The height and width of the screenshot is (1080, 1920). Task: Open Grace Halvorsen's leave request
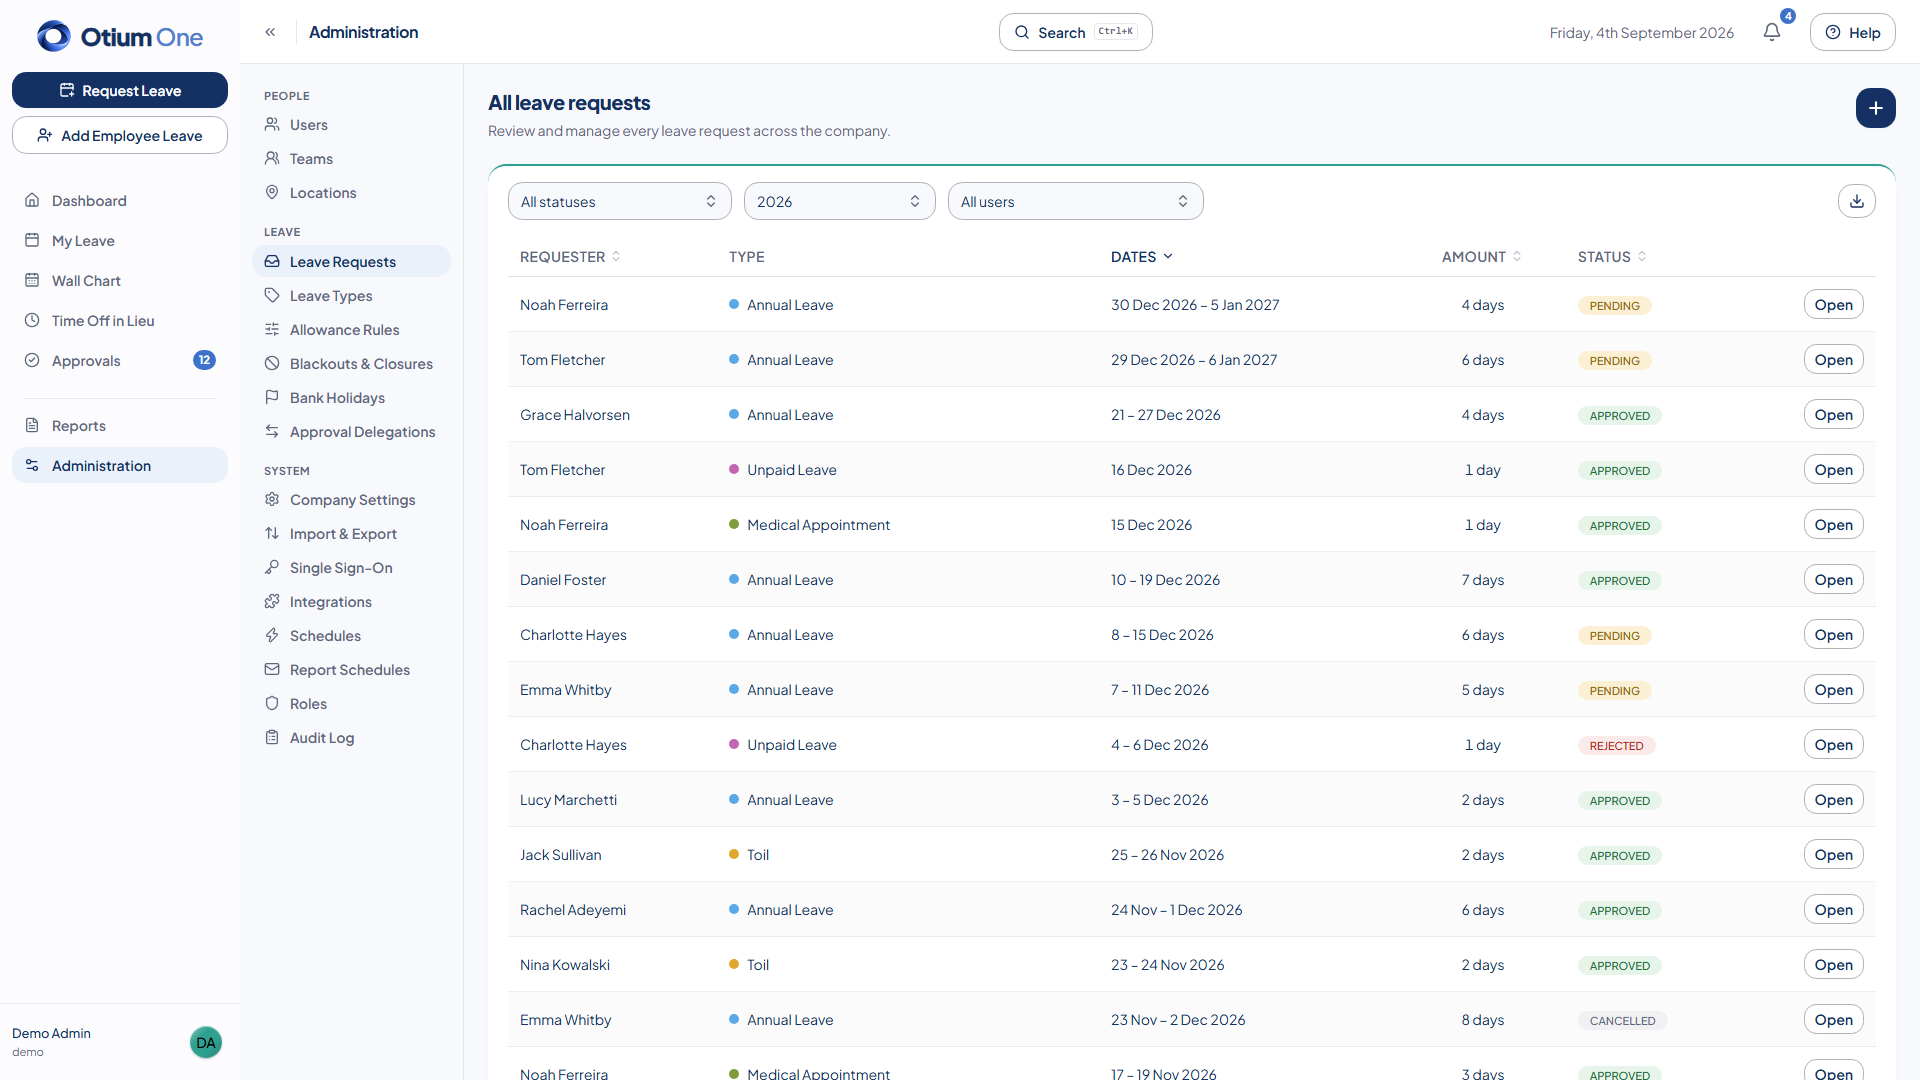pyautogui.click(x=1834, y=414)
